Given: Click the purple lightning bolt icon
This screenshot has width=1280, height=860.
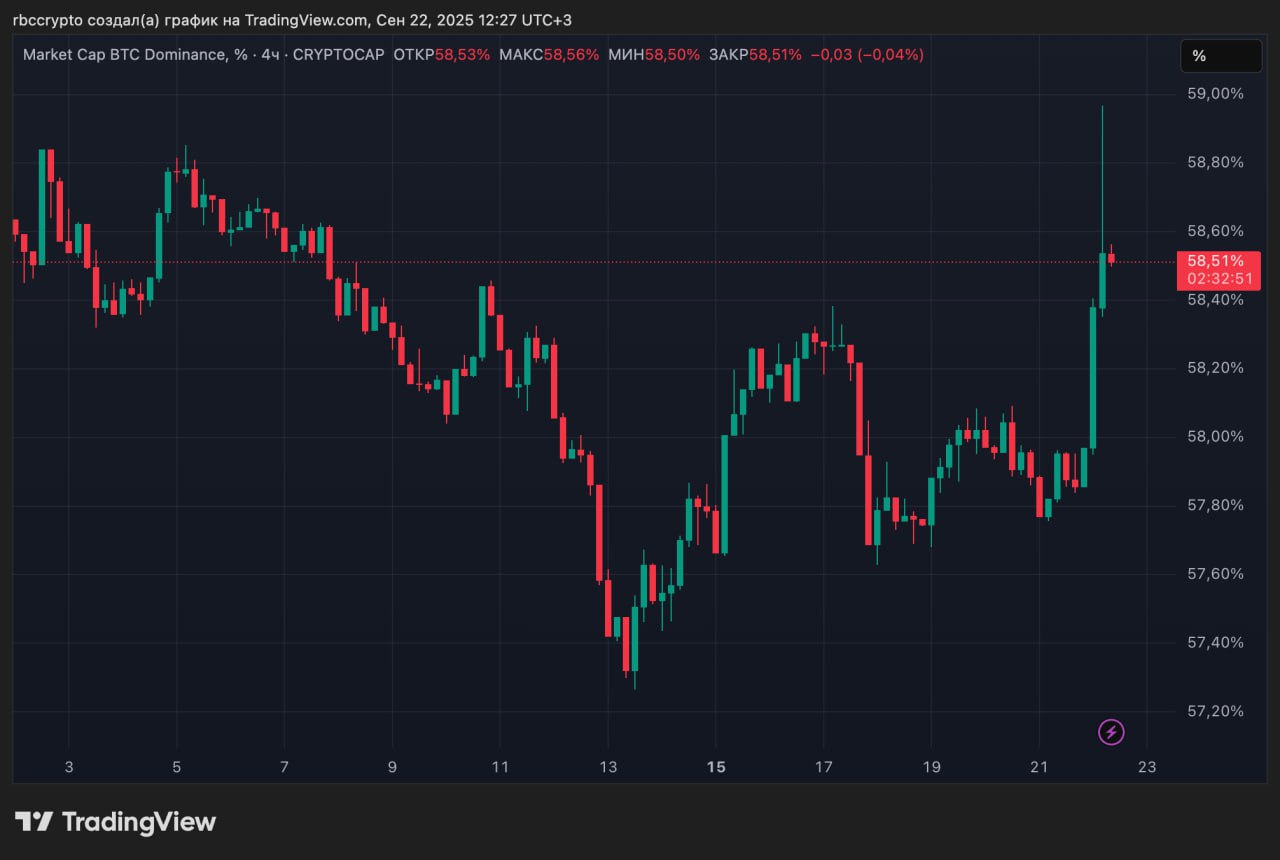Looking at the screenshot, I should pos(1111,732).
